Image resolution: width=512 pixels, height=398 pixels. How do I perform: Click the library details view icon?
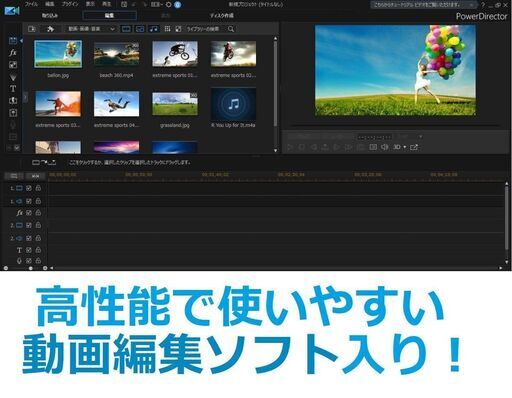pyautogui.click(x=178, y=29)
